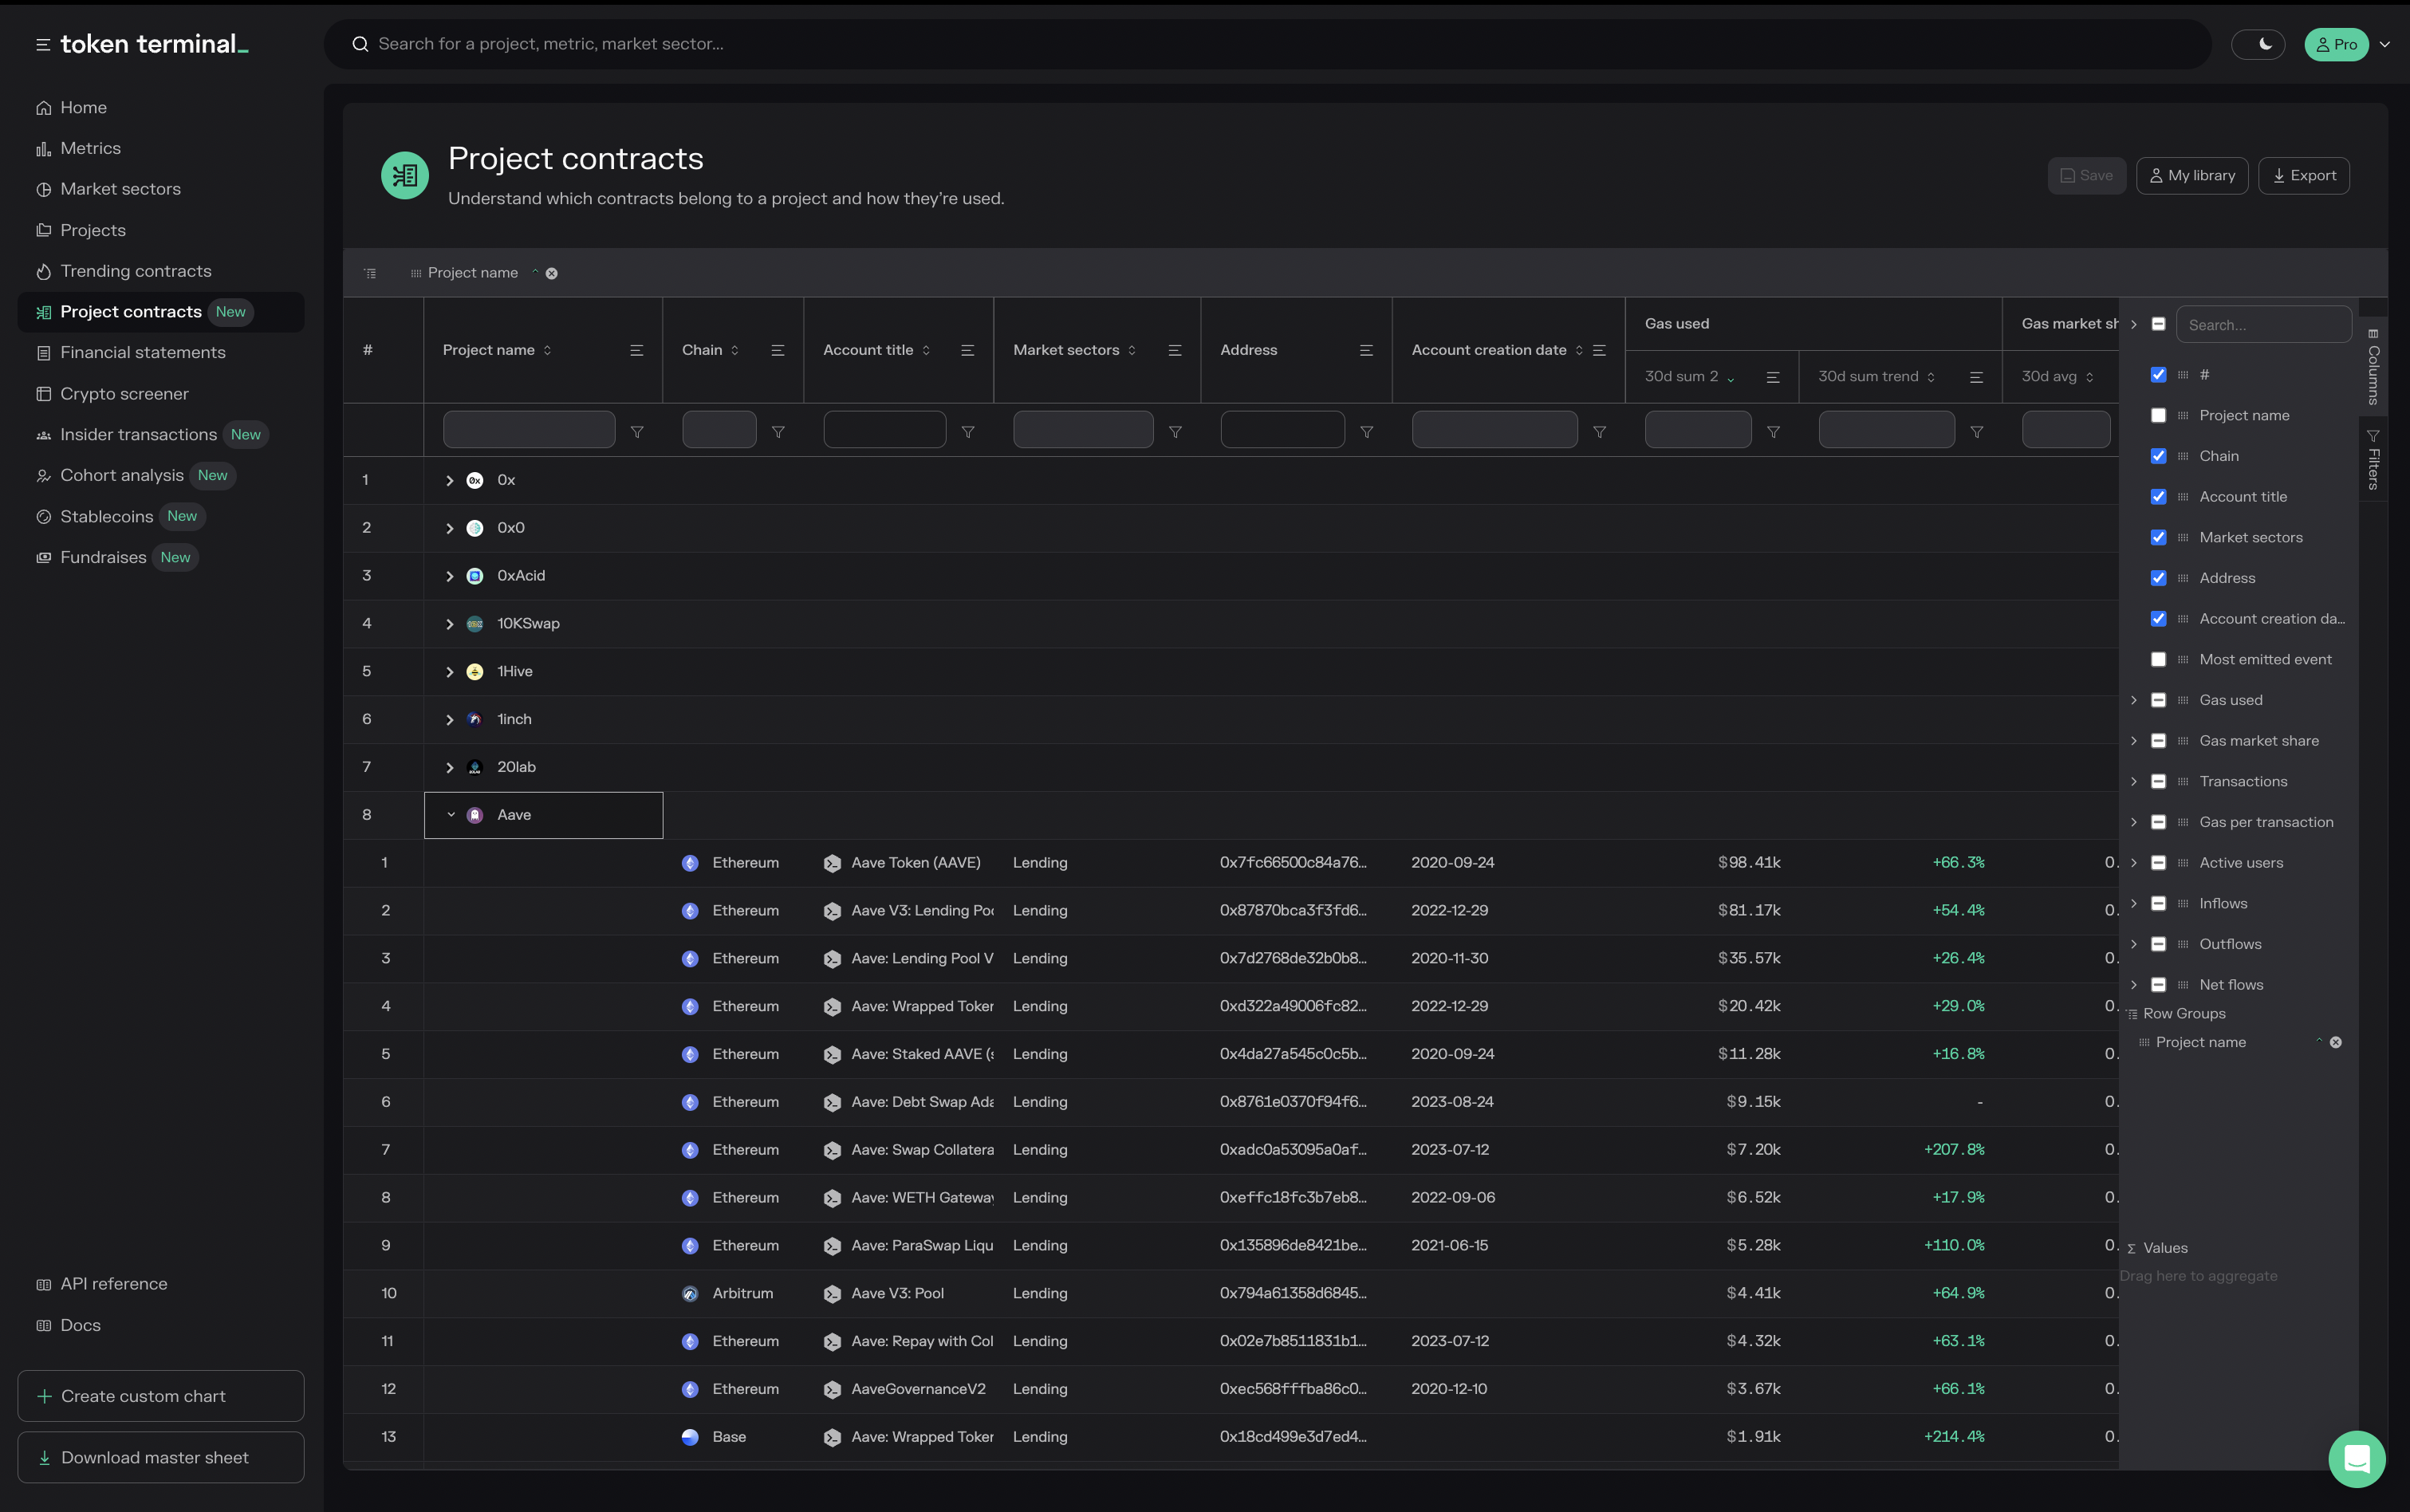
Task: Check the Most emitted event column
Action: click(2158, 659)
